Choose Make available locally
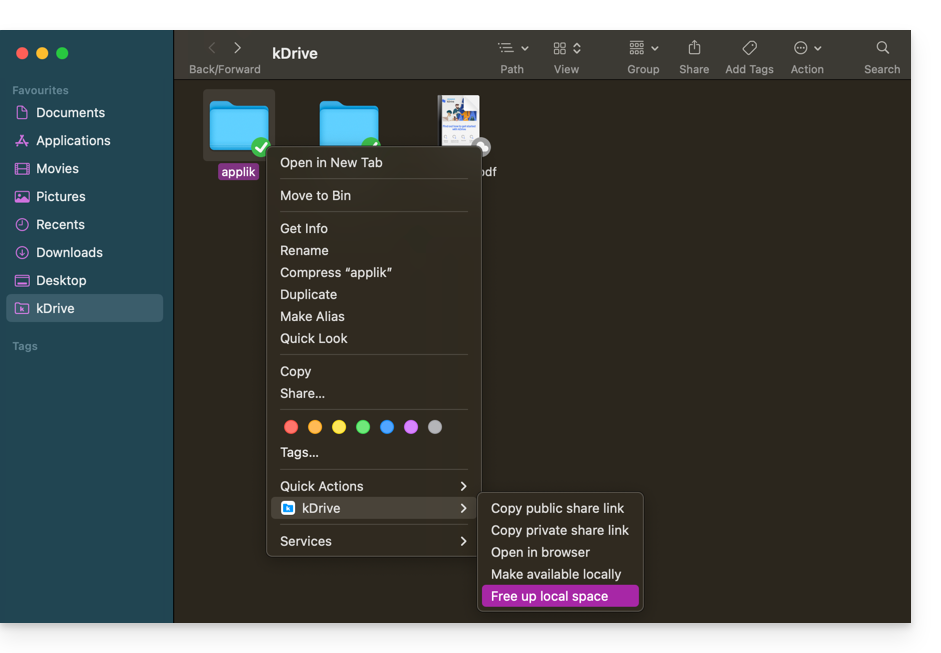Viewport: 941px width, 653px height. click(556, 574)
